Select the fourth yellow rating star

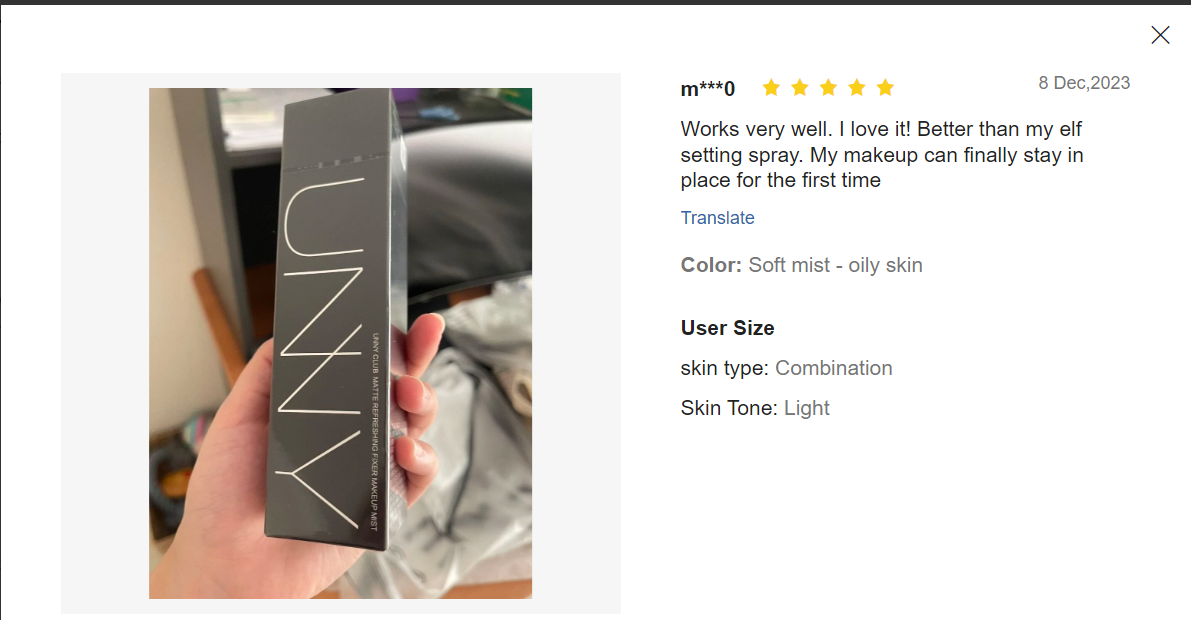pos(857,88)
